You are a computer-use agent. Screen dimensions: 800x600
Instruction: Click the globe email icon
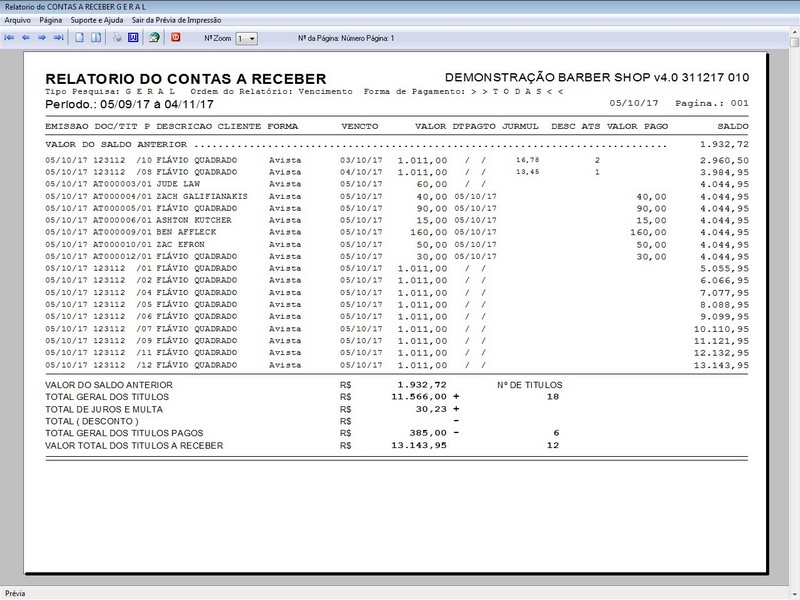154,38
